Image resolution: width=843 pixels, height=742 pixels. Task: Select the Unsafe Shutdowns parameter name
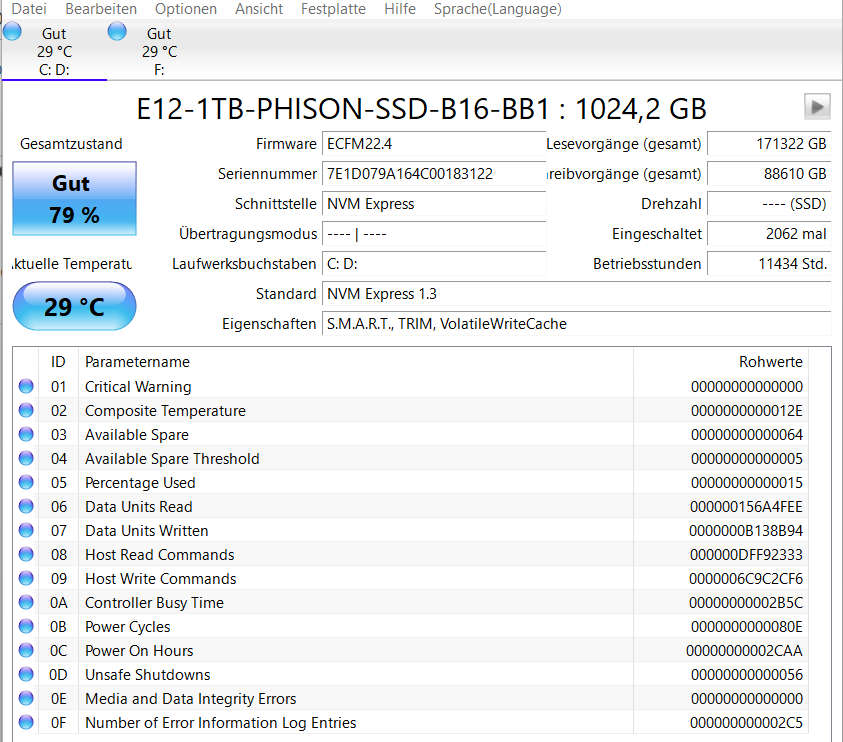(x=147, y=675)
